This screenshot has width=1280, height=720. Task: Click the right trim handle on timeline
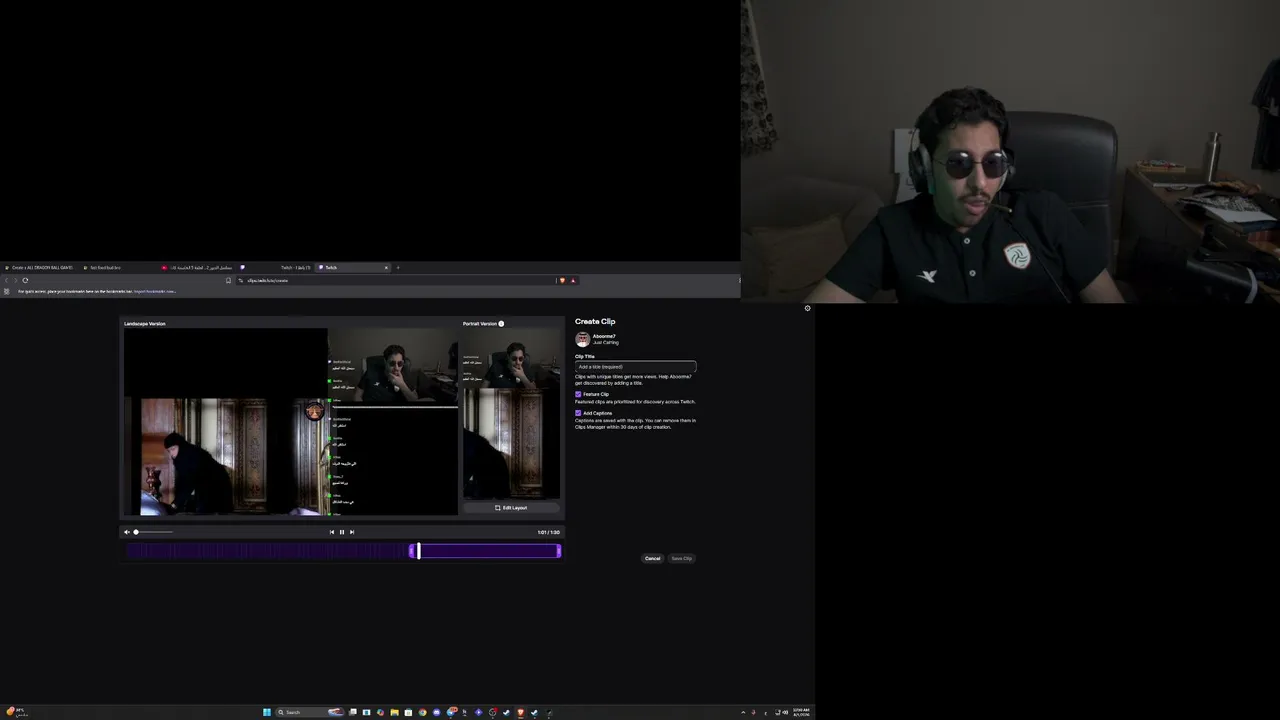(559, 551)
